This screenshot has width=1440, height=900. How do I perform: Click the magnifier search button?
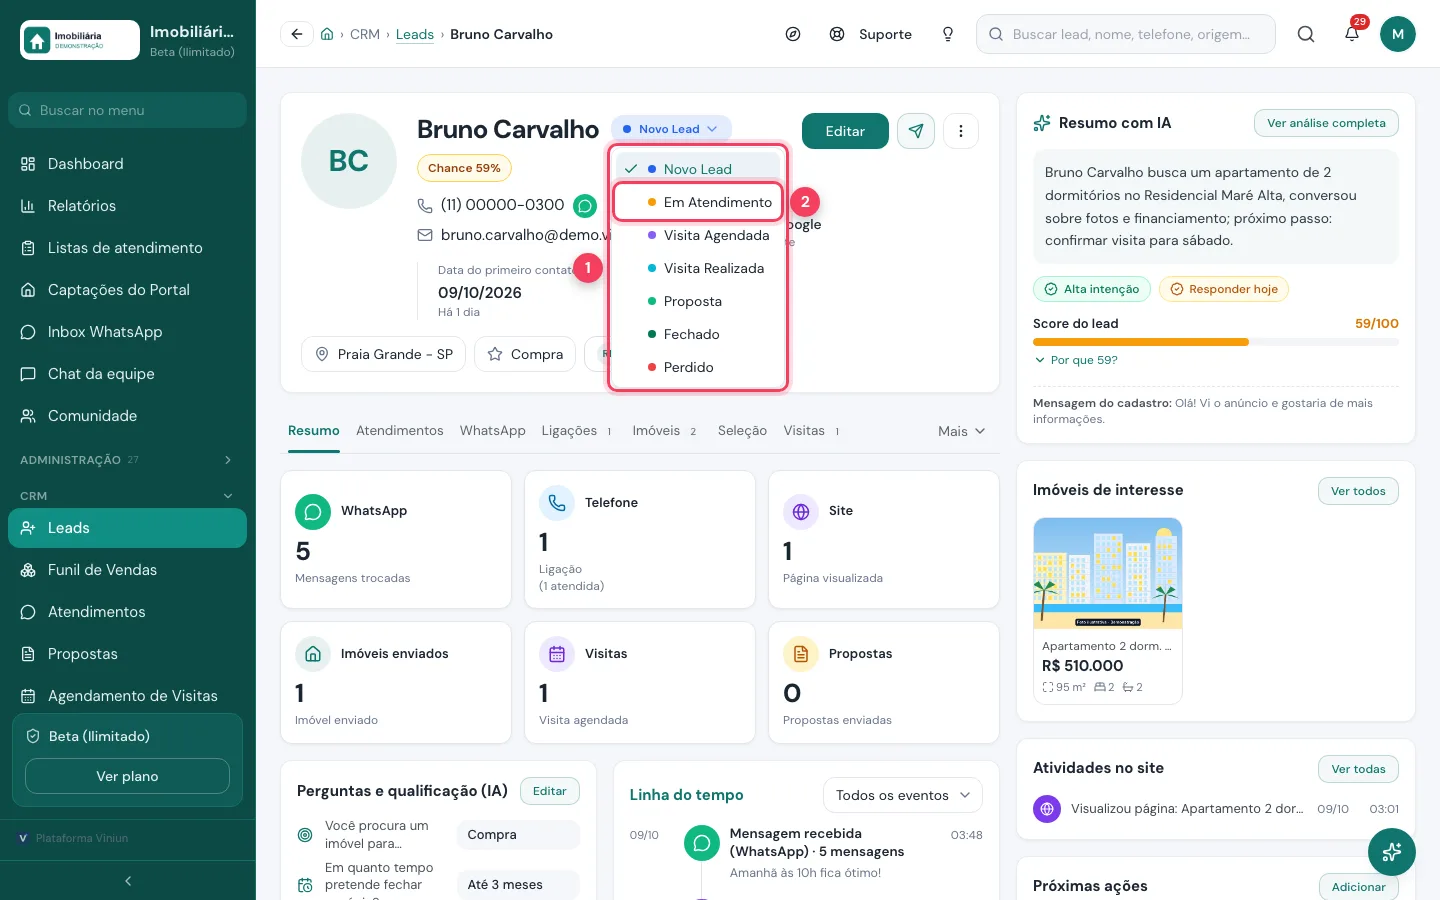point(1306,34)
